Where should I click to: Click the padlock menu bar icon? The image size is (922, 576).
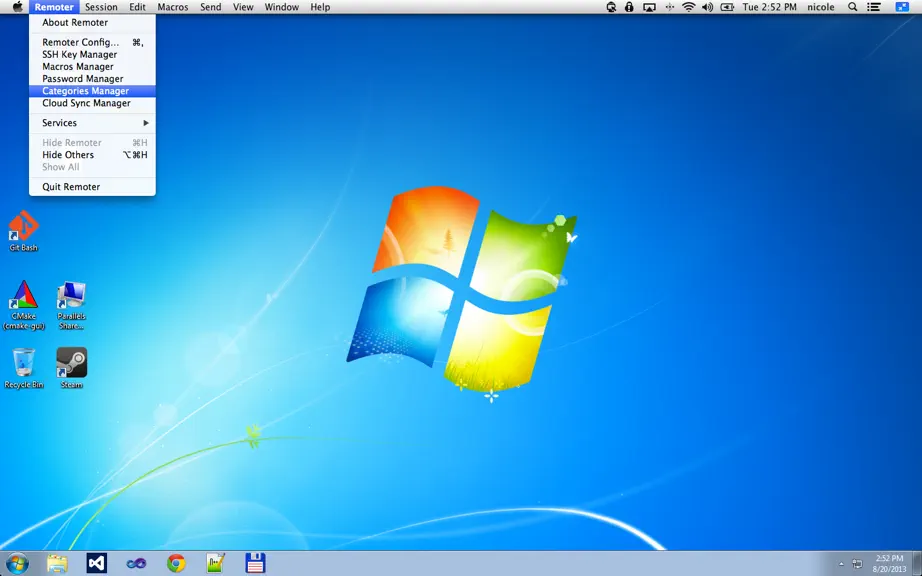click(629, 7)
